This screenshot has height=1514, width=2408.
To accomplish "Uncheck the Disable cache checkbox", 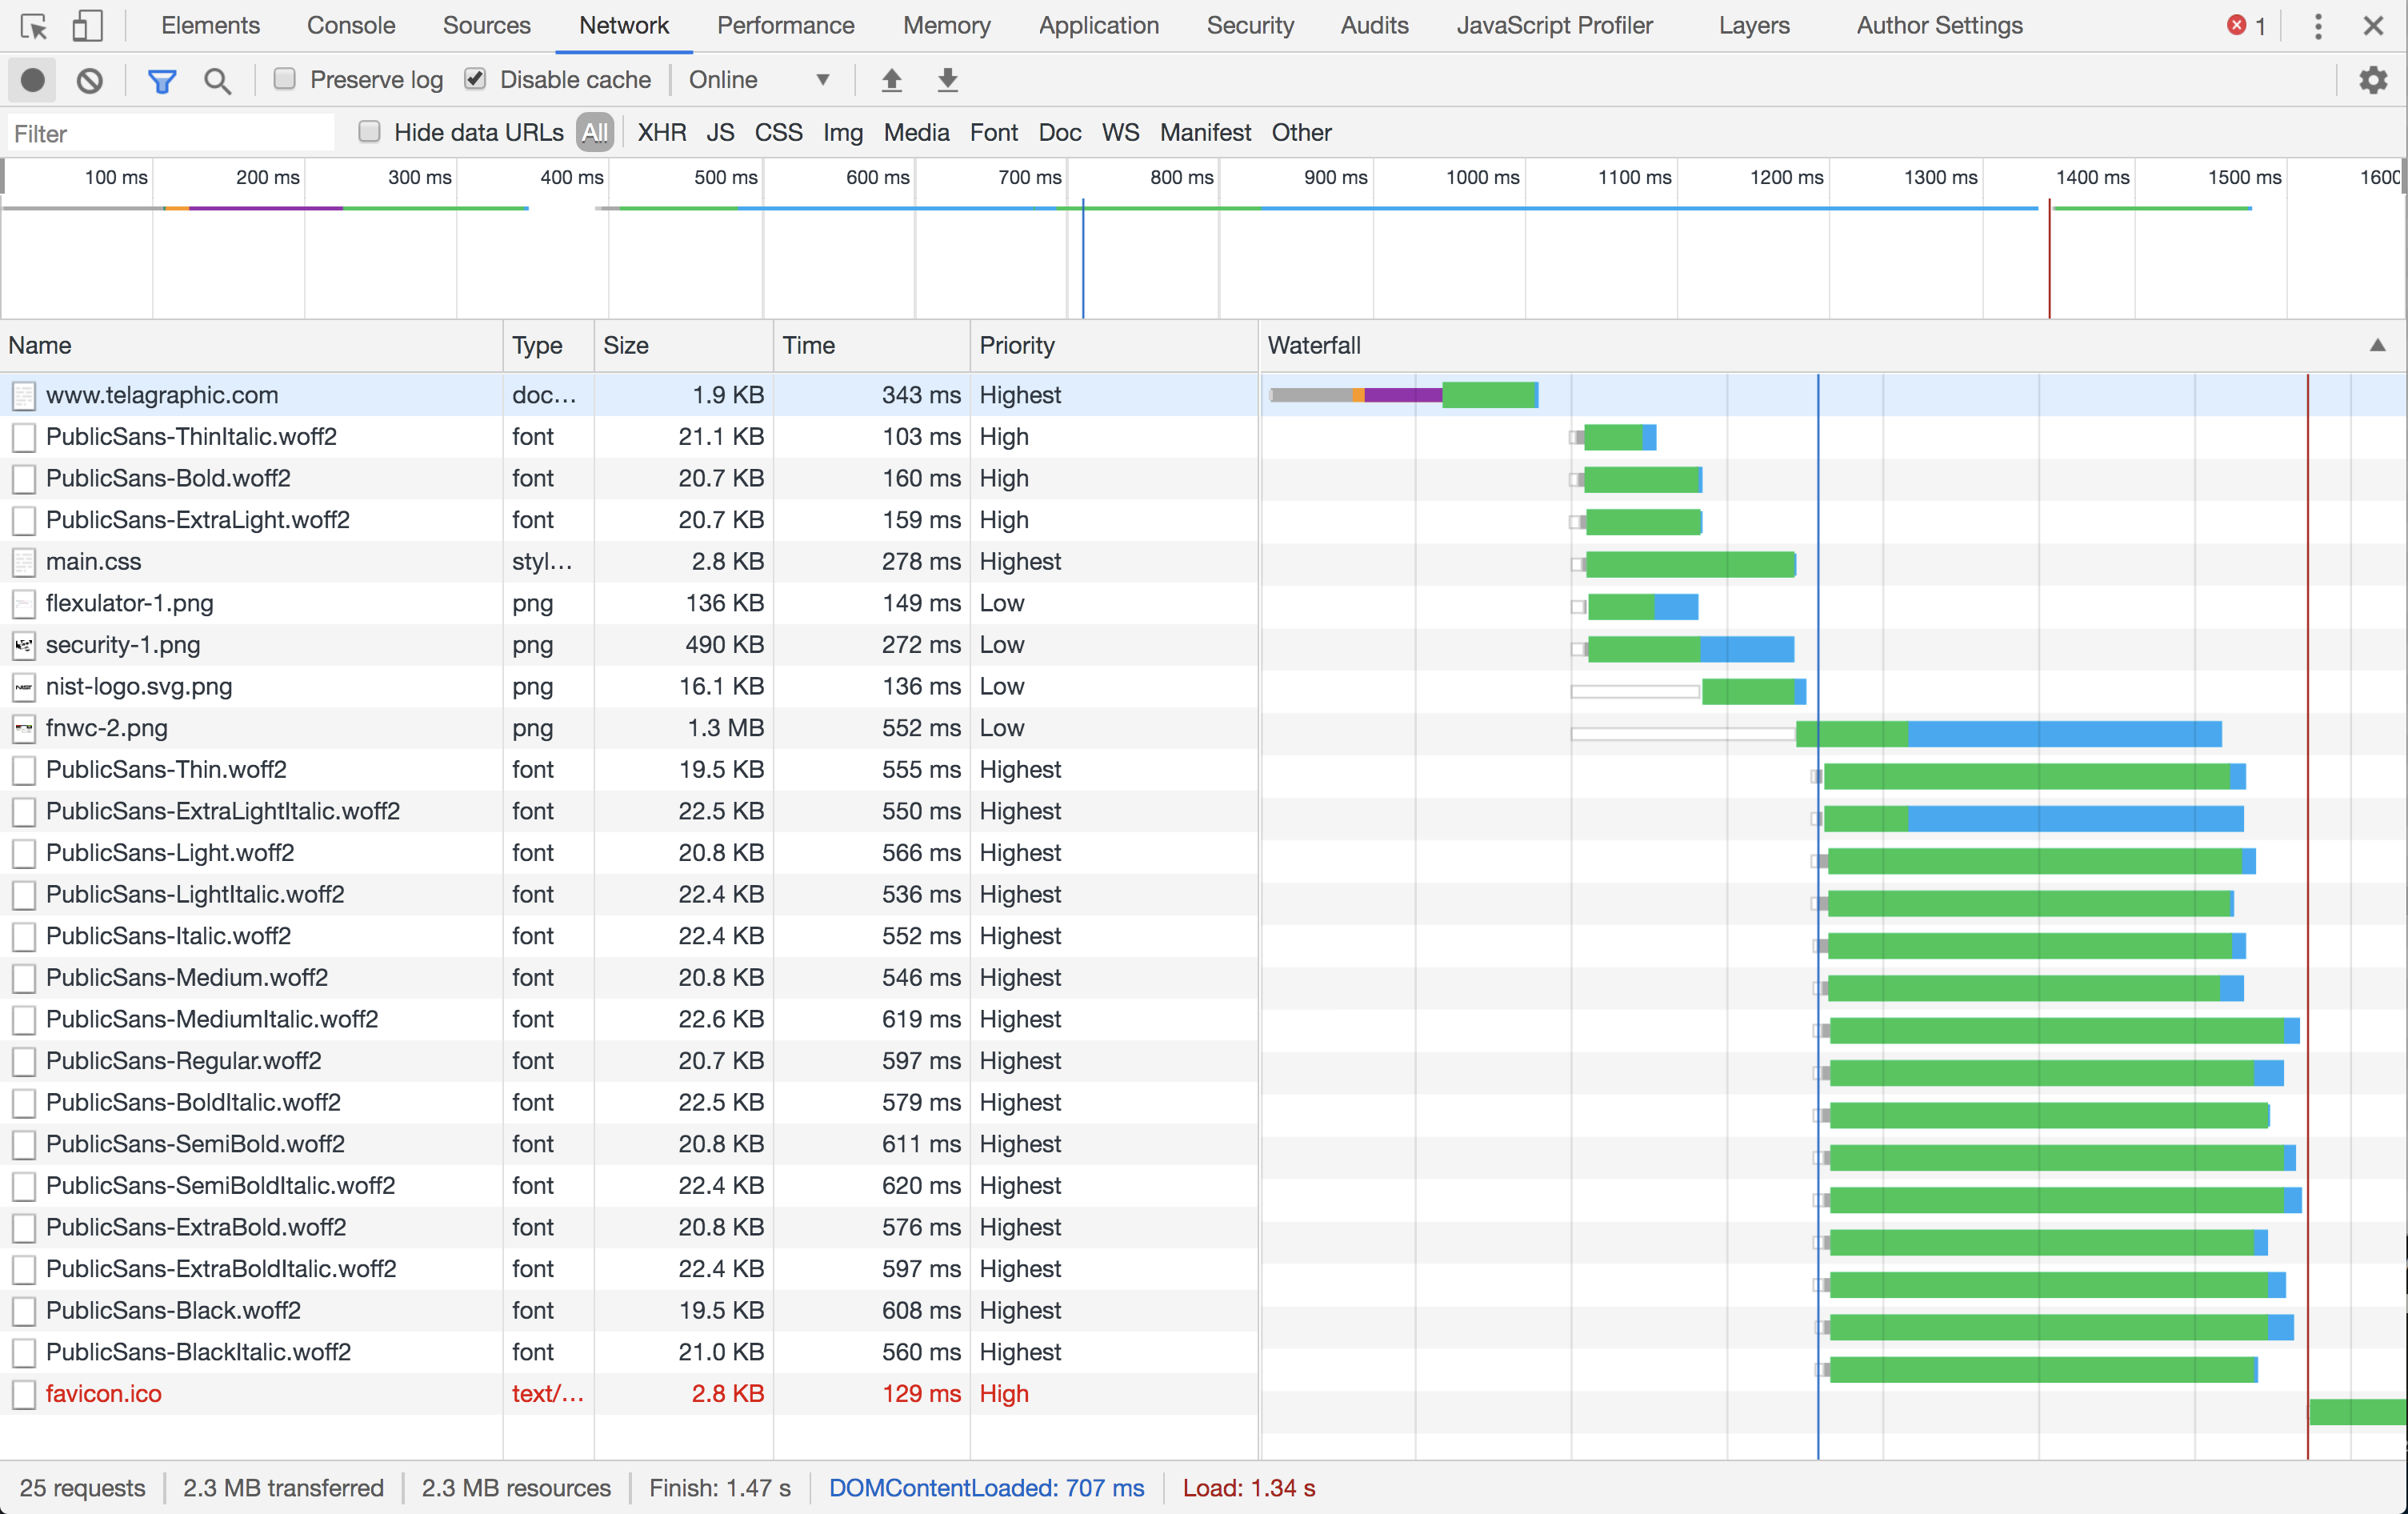I will tap(475, 78).
